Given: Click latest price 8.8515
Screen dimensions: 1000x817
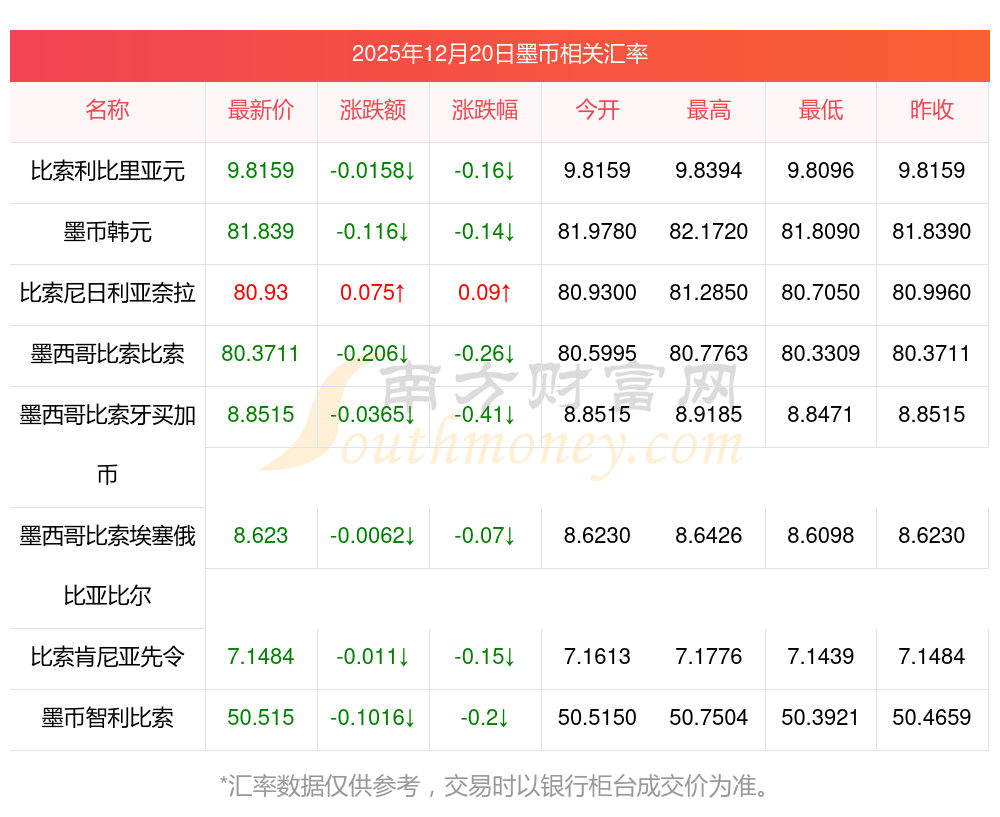Looking at the screenshot, I should coord(261,415).
